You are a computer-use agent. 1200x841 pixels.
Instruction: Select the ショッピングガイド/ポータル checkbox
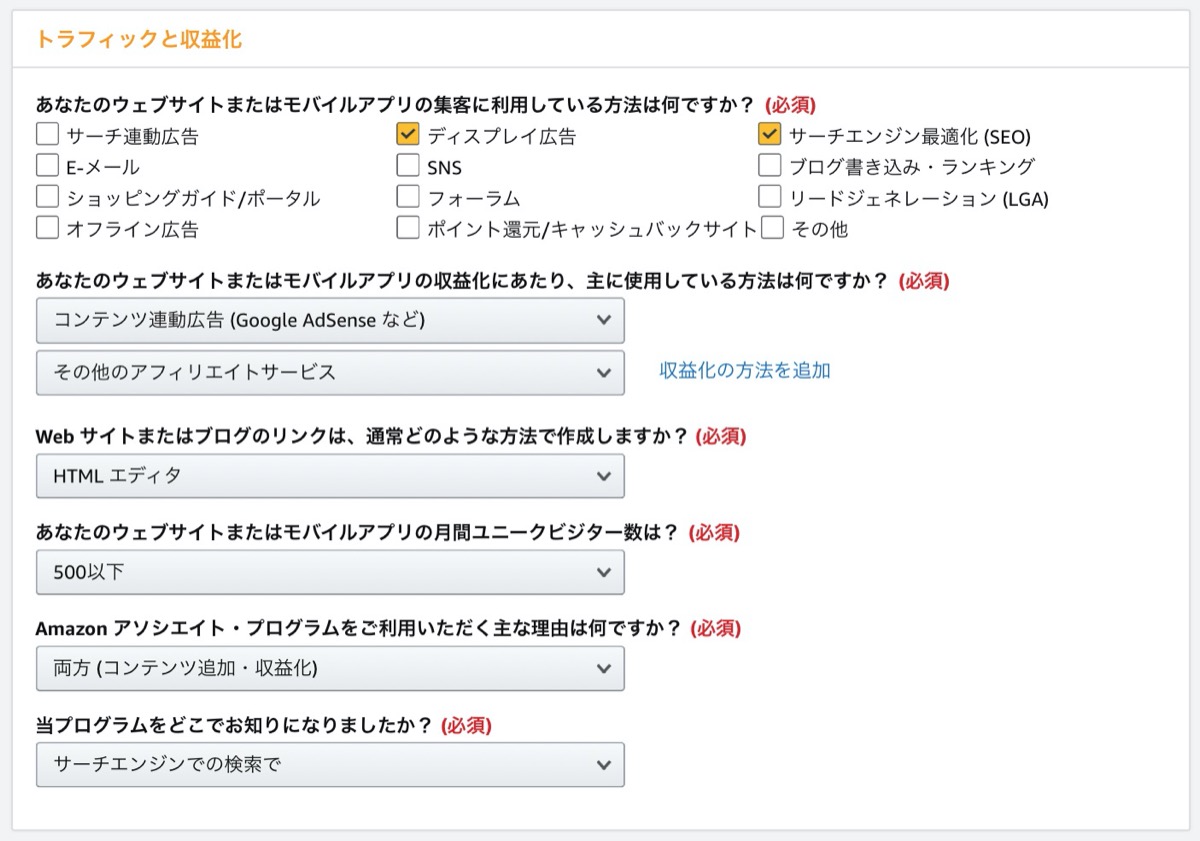tap(47, 196)
